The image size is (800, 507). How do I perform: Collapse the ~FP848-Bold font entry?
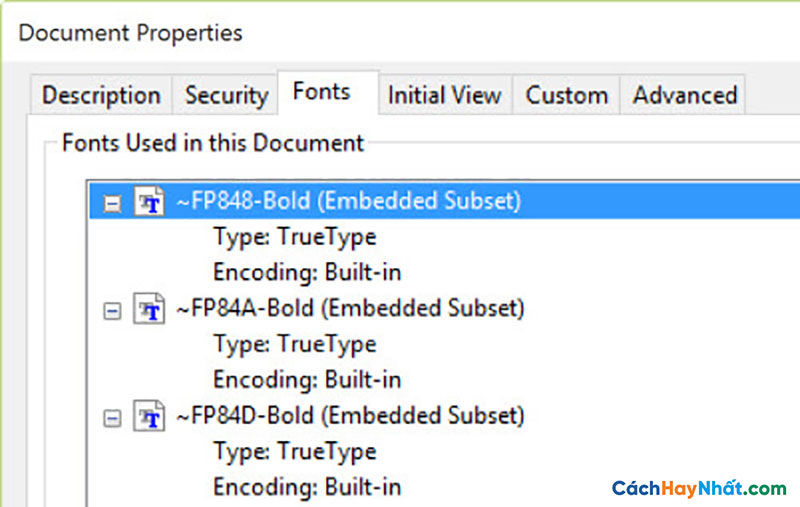112,204
